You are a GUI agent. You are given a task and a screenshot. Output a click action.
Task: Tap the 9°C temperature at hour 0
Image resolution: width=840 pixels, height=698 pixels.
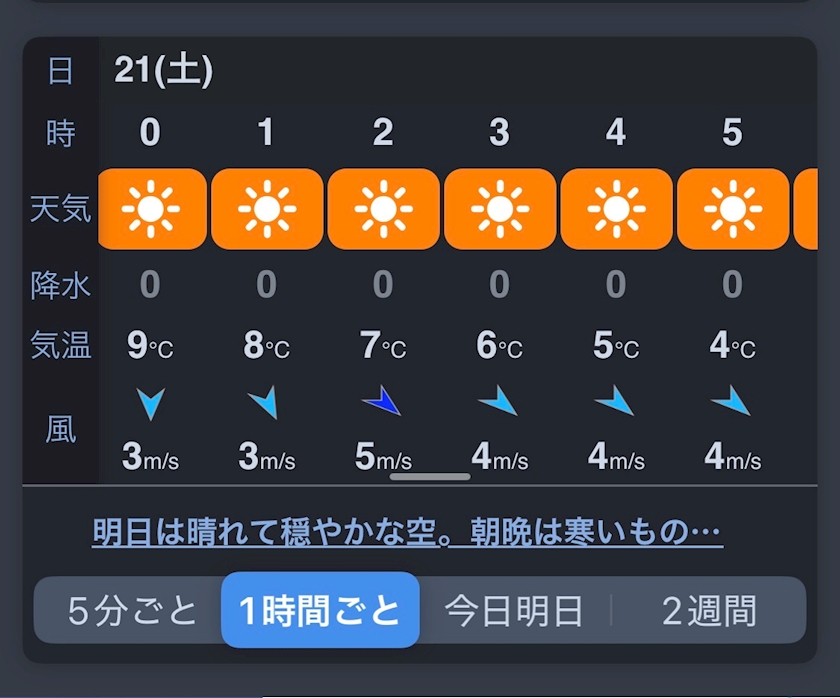pos(150,346)
